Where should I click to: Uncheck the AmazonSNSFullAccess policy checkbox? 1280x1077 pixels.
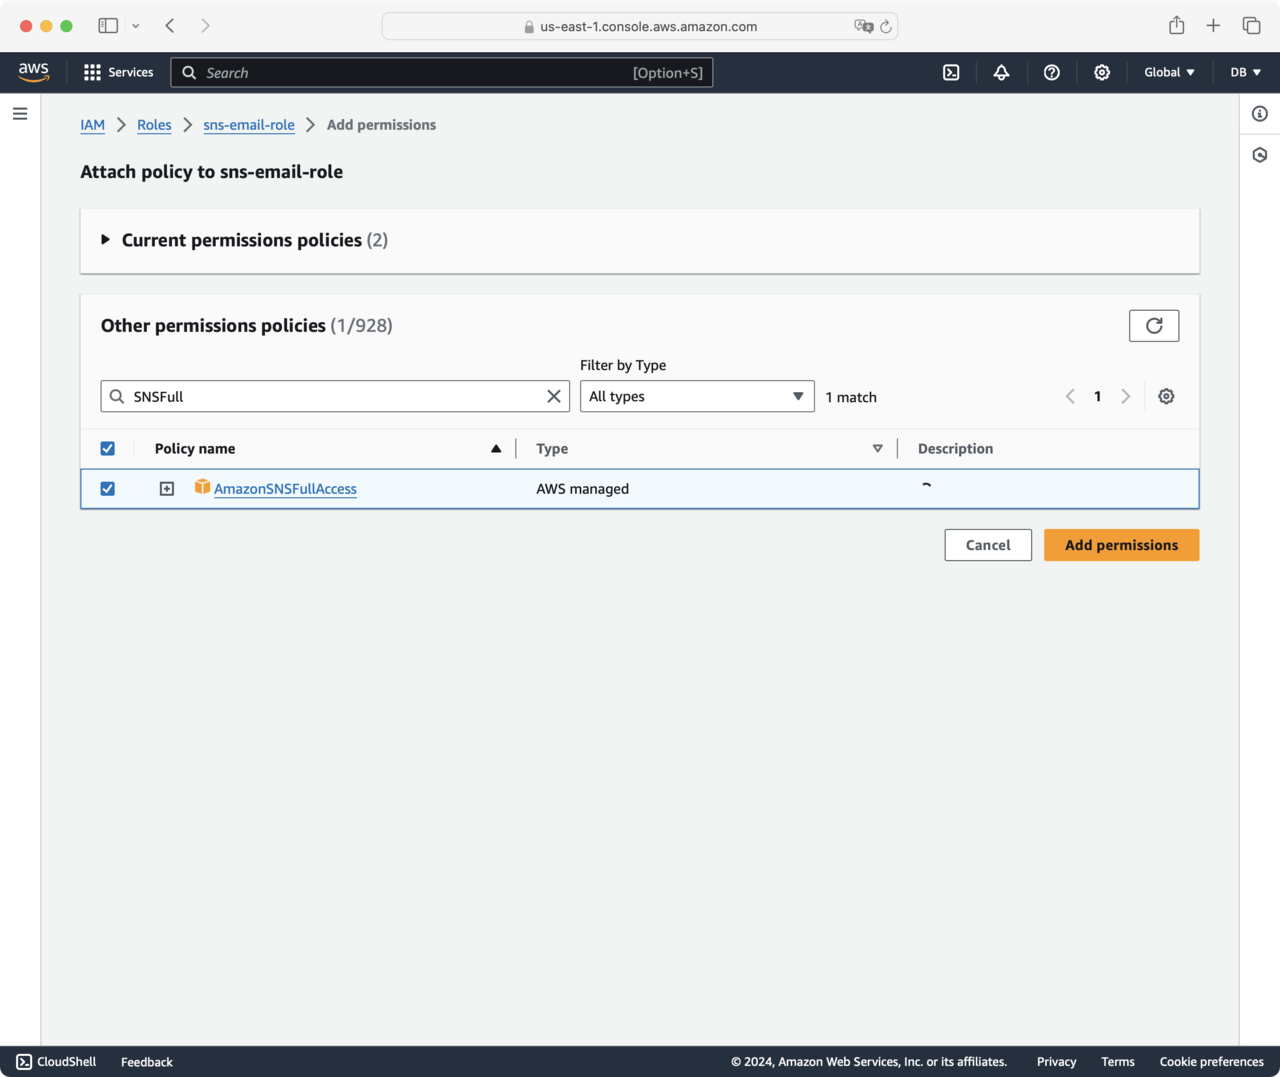(108, 489)
